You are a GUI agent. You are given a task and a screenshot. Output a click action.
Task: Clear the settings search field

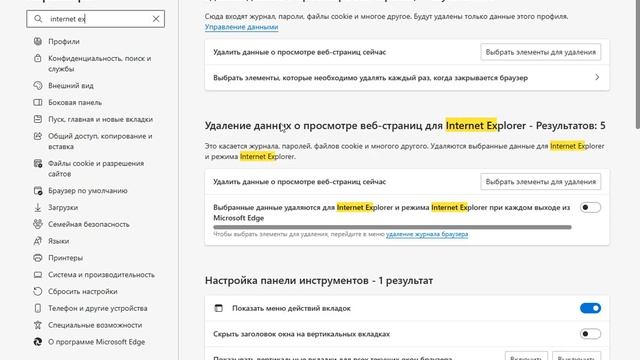point(156,19)
